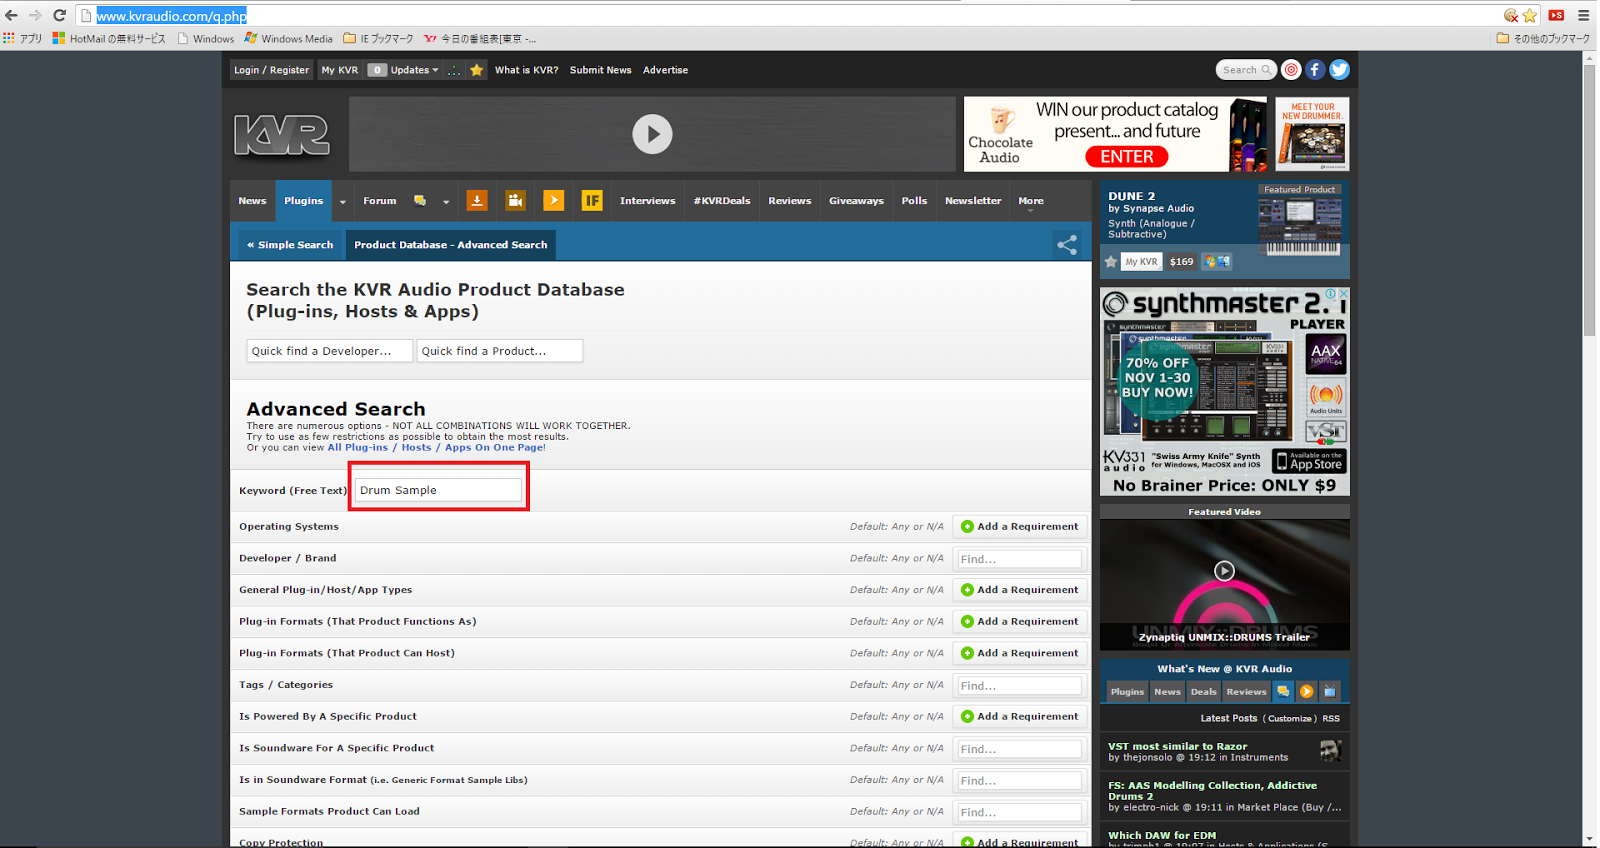
Task: Open the More menu in nav bar
Action: (1031, 201)
